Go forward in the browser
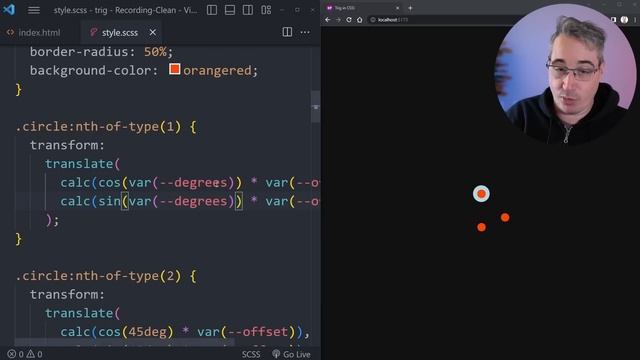This screenshot has height=360, width=640. [x=338, y=20]
